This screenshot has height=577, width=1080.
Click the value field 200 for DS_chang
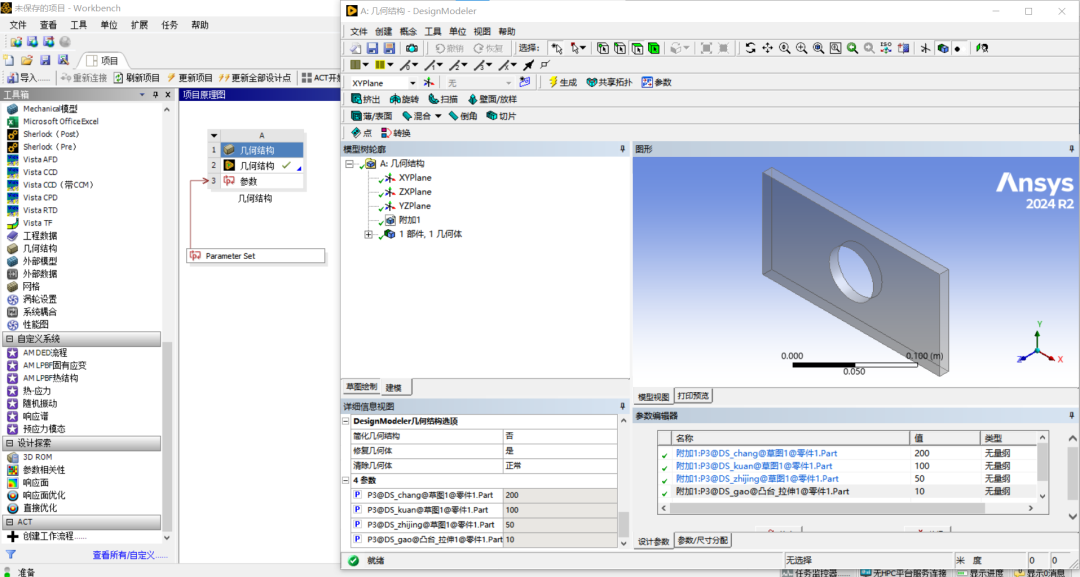560,495
